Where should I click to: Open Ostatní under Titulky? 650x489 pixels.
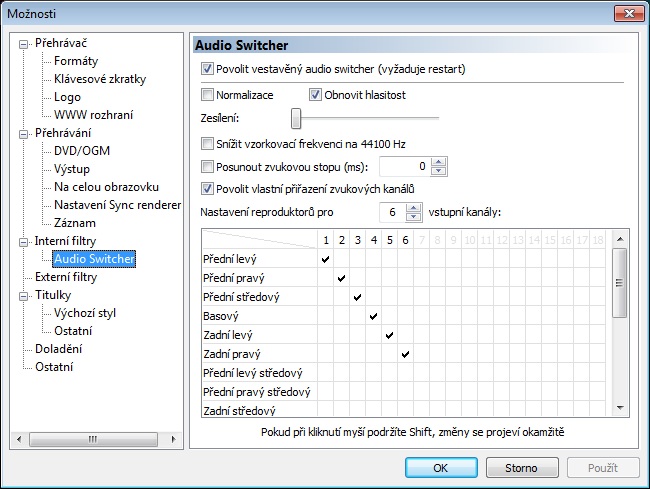coord(73,331)
